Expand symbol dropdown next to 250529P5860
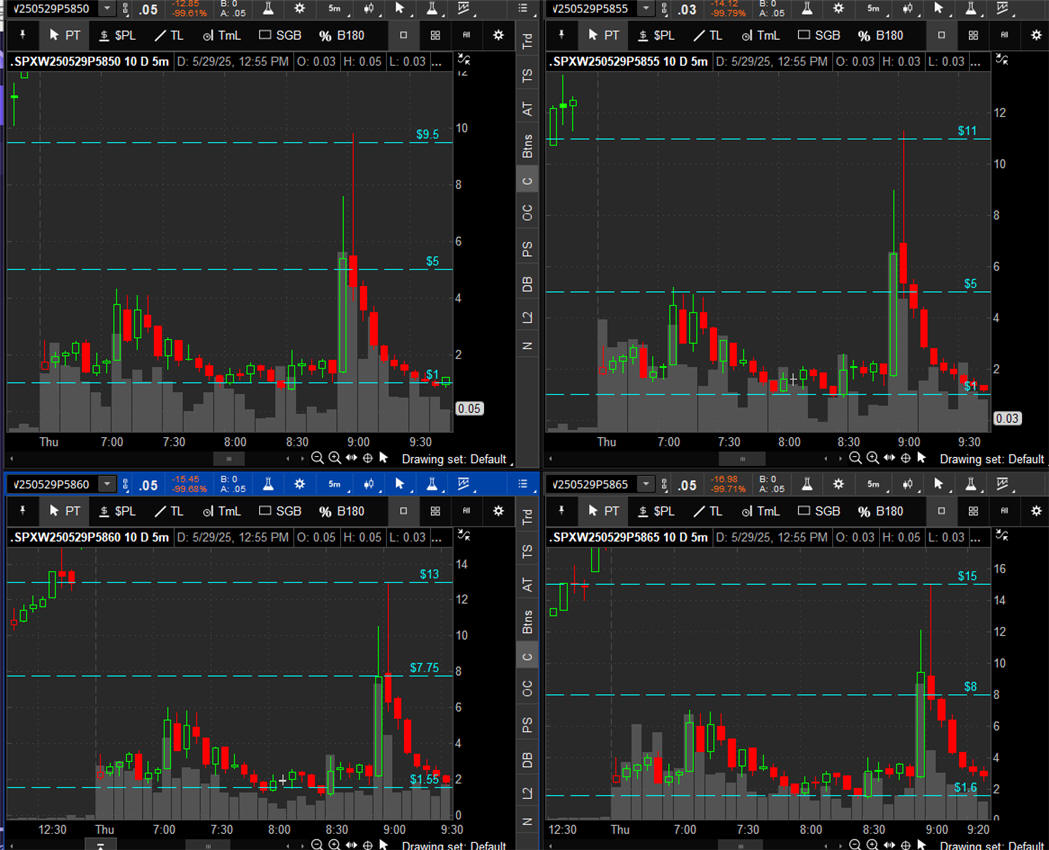The height and width of the screenshot is (850, 1049). 107,484
